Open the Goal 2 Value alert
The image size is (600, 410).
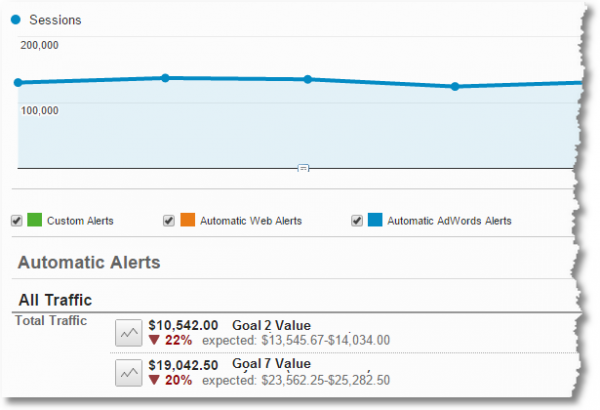click(270, 325)
